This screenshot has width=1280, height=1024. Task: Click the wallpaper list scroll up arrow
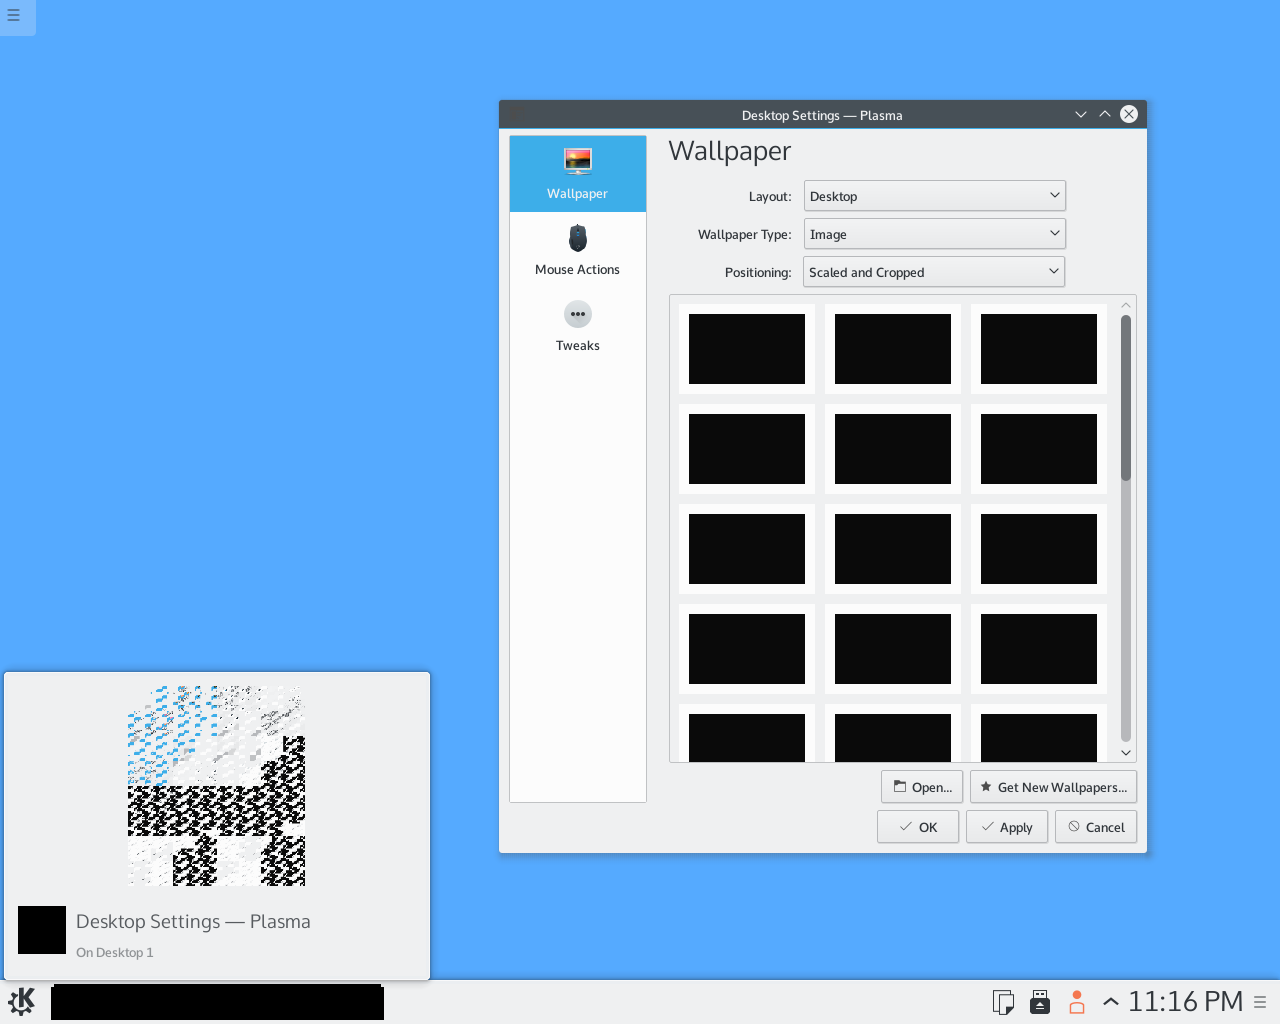coord(1126,305)
